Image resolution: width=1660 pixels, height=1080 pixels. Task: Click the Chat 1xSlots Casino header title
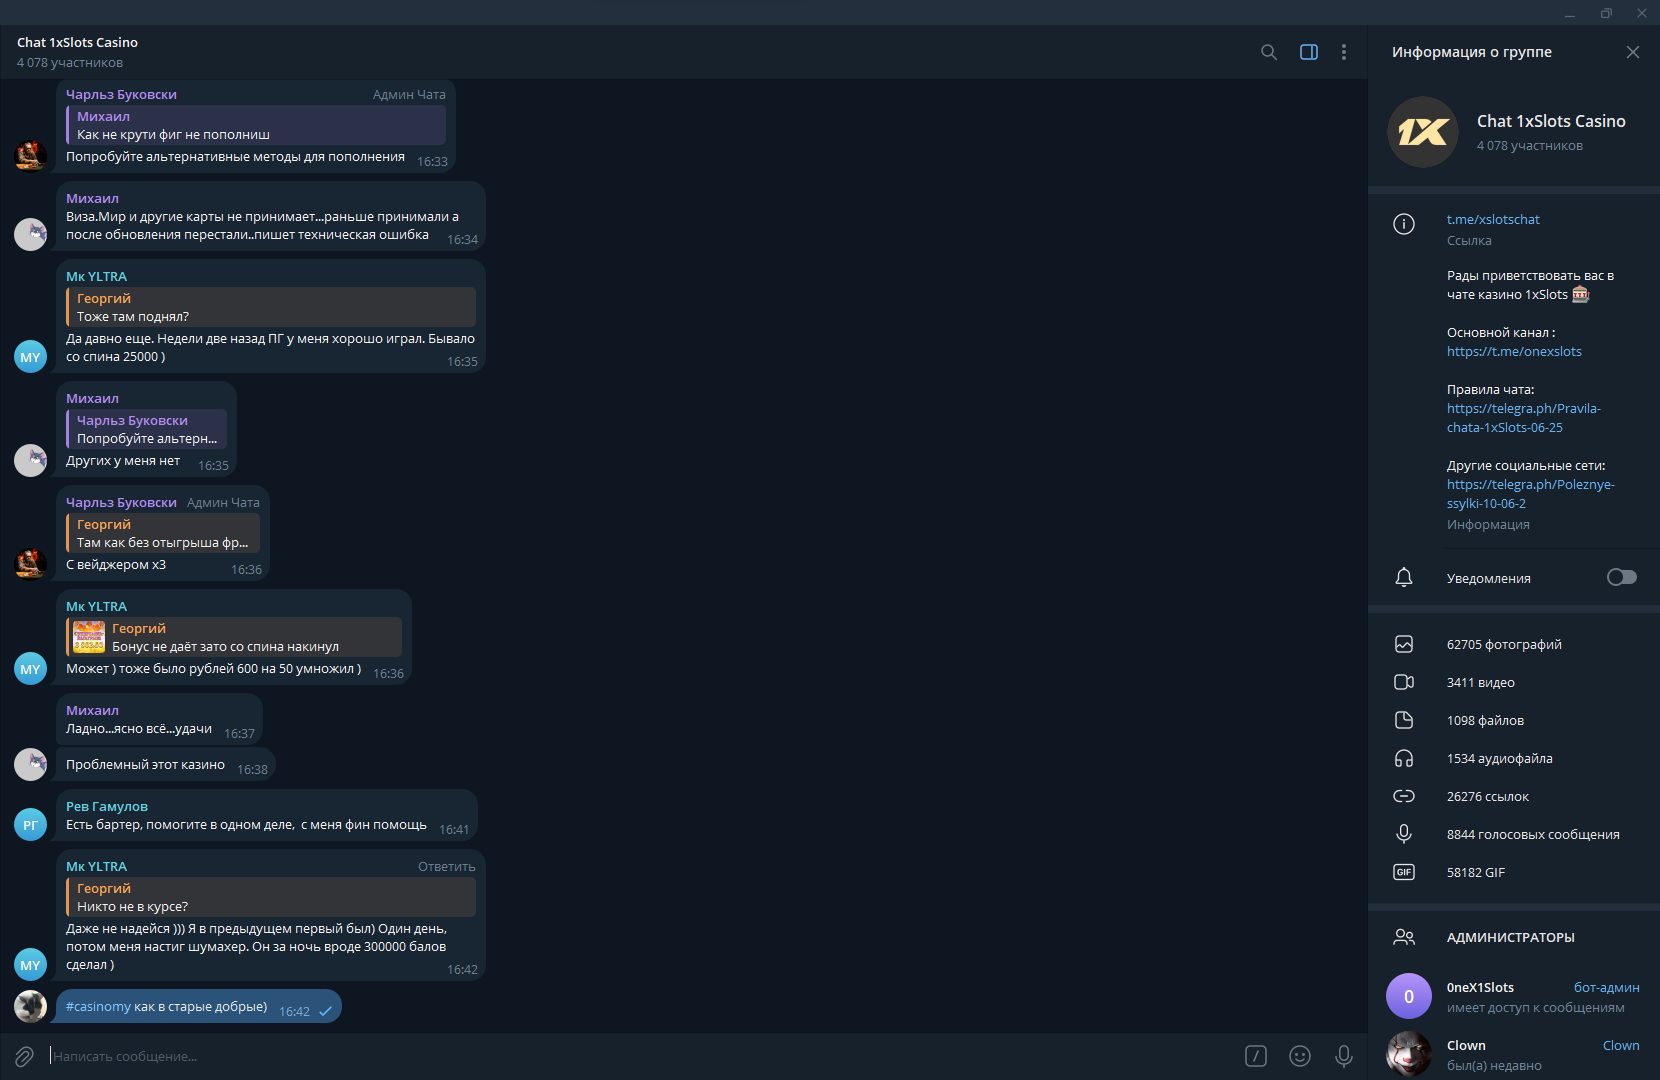[77, 42]
